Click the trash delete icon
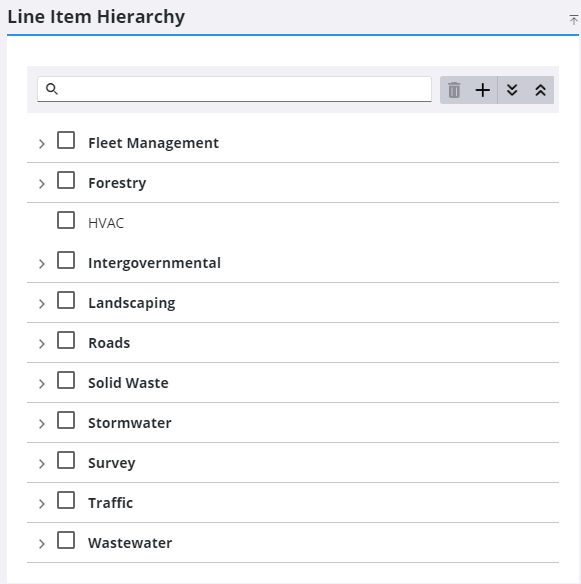Screen dimensions: 581x584 (454, 90)
